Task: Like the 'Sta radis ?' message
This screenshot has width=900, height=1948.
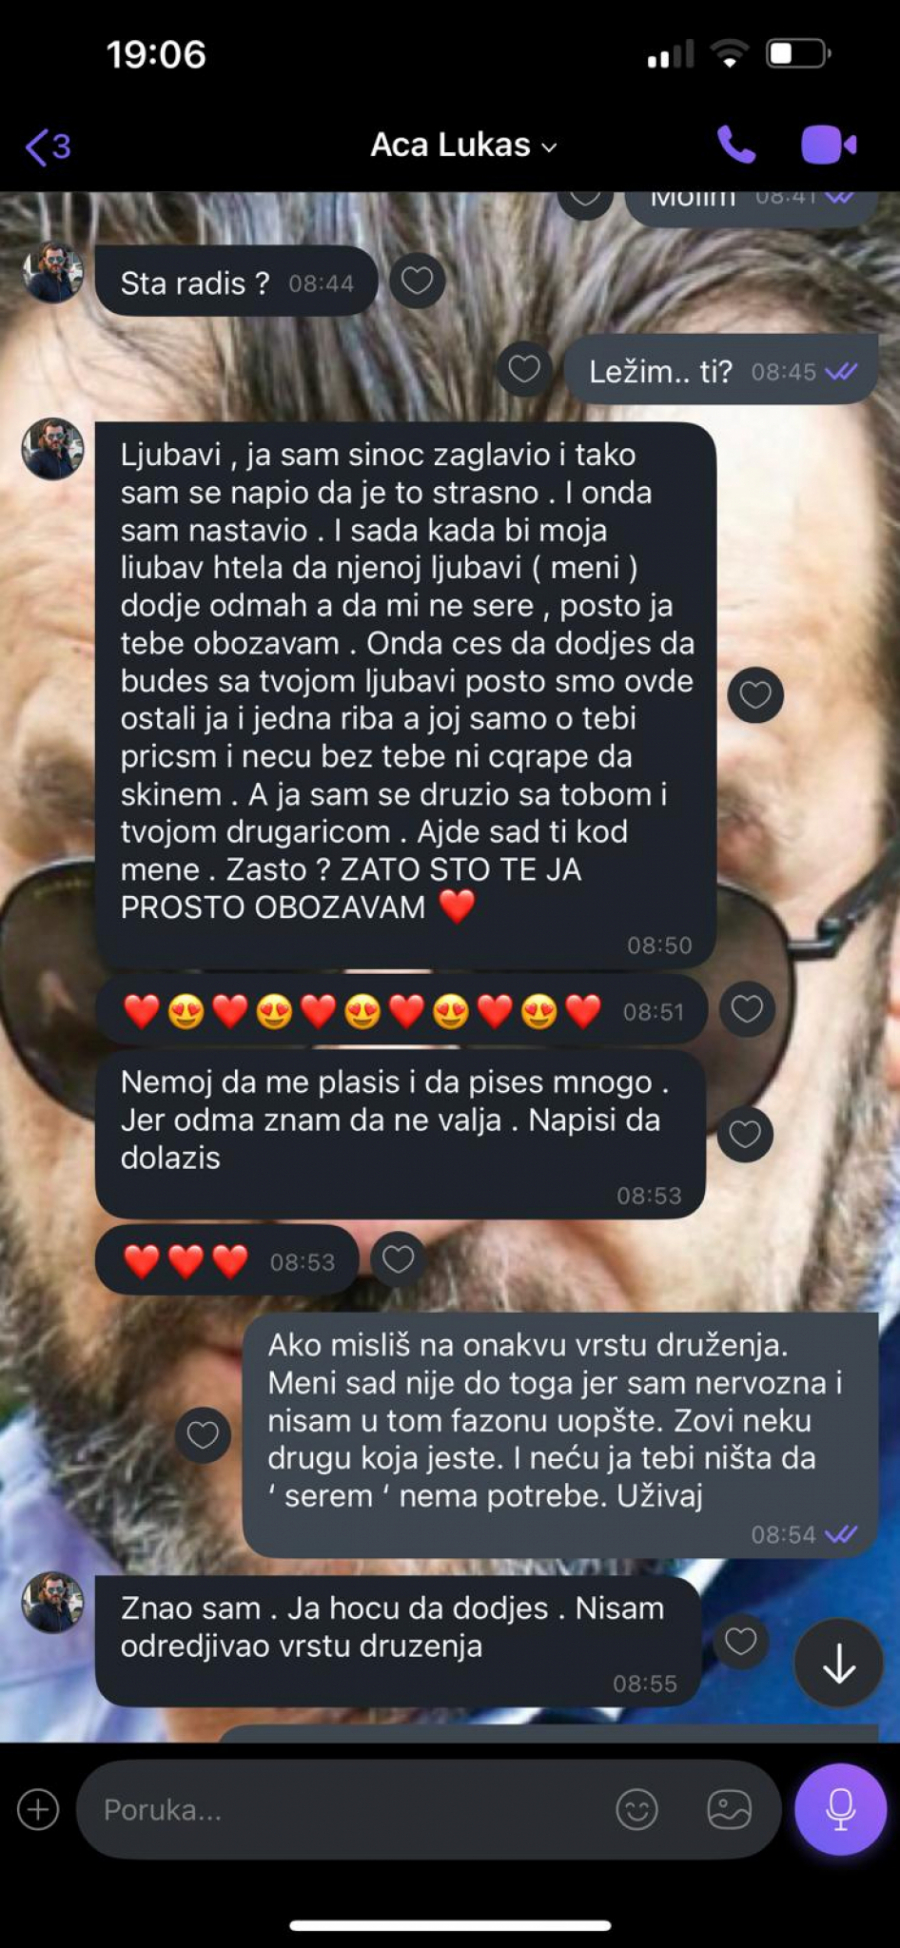Action: tap(417, 281)
